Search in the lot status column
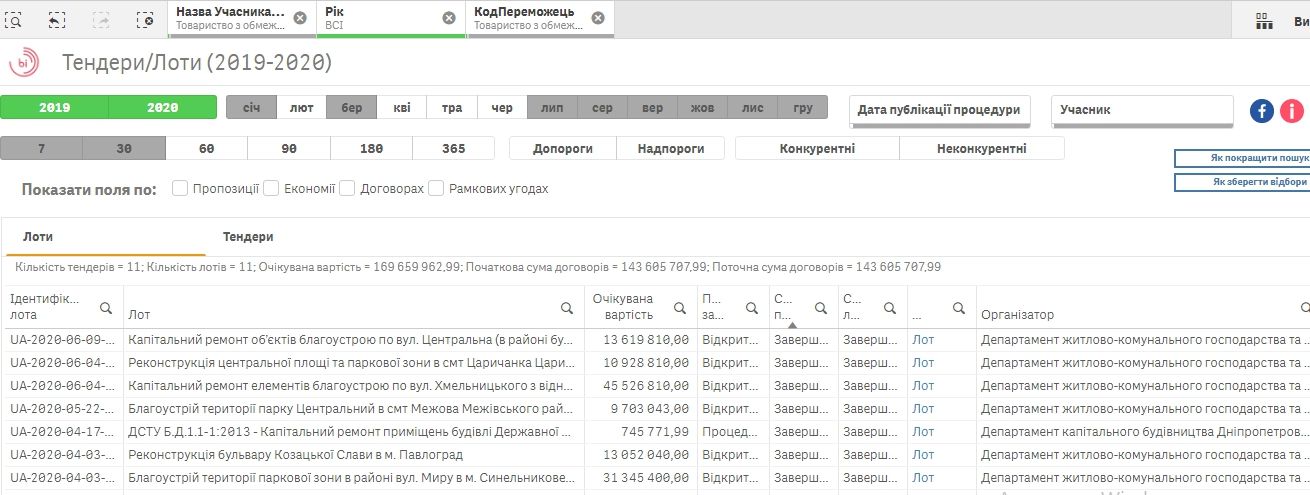This screenshot has width=1310, height=495. (890, 307)
